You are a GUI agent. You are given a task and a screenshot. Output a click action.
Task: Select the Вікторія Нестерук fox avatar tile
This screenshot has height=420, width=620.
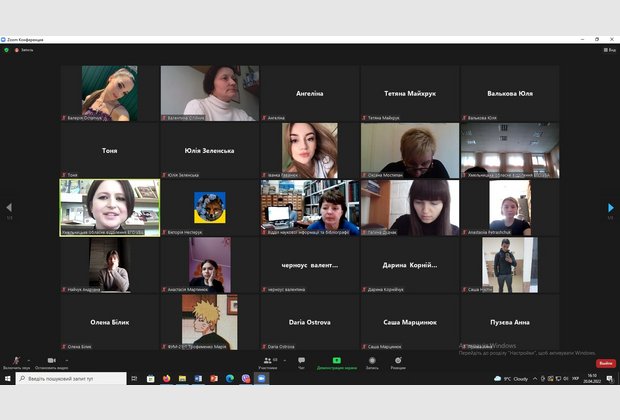coord(210,208)
